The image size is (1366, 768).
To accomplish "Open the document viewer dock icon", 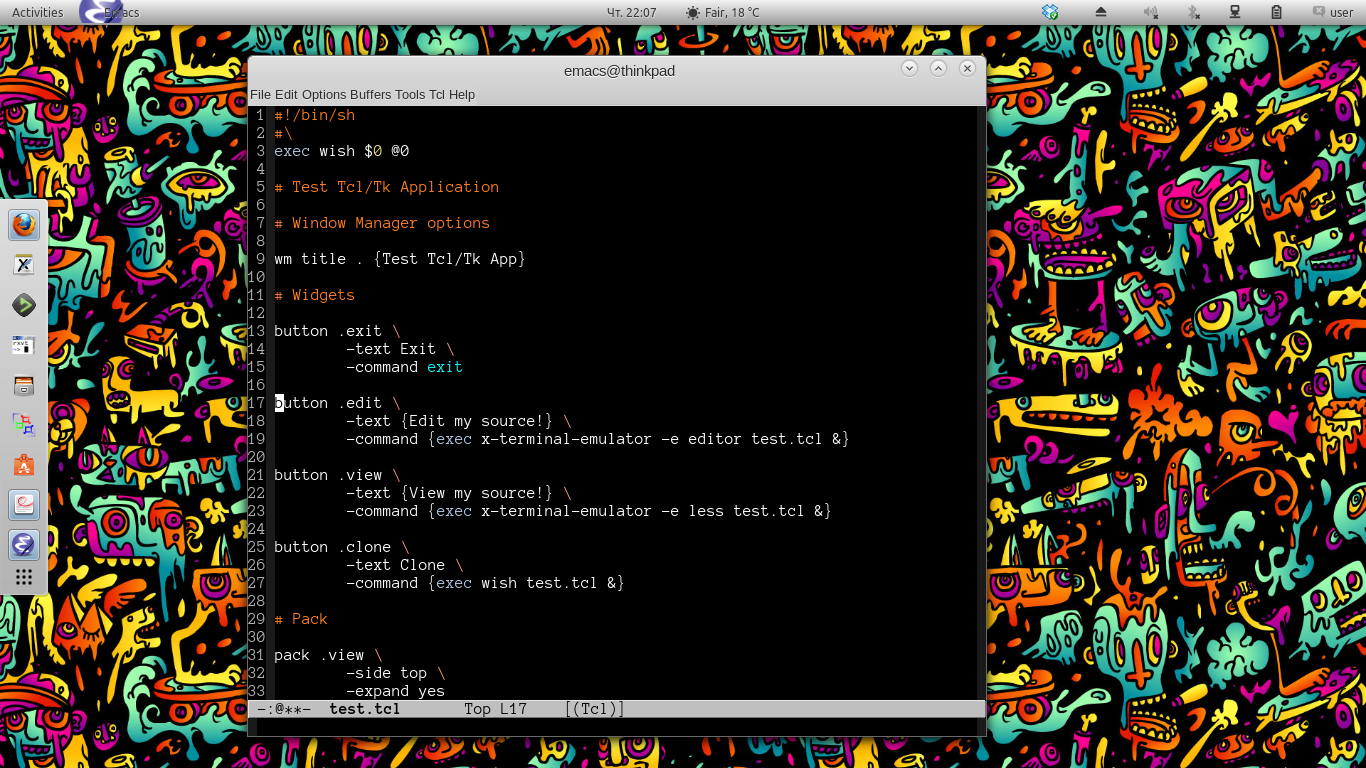I will point(24,505).
